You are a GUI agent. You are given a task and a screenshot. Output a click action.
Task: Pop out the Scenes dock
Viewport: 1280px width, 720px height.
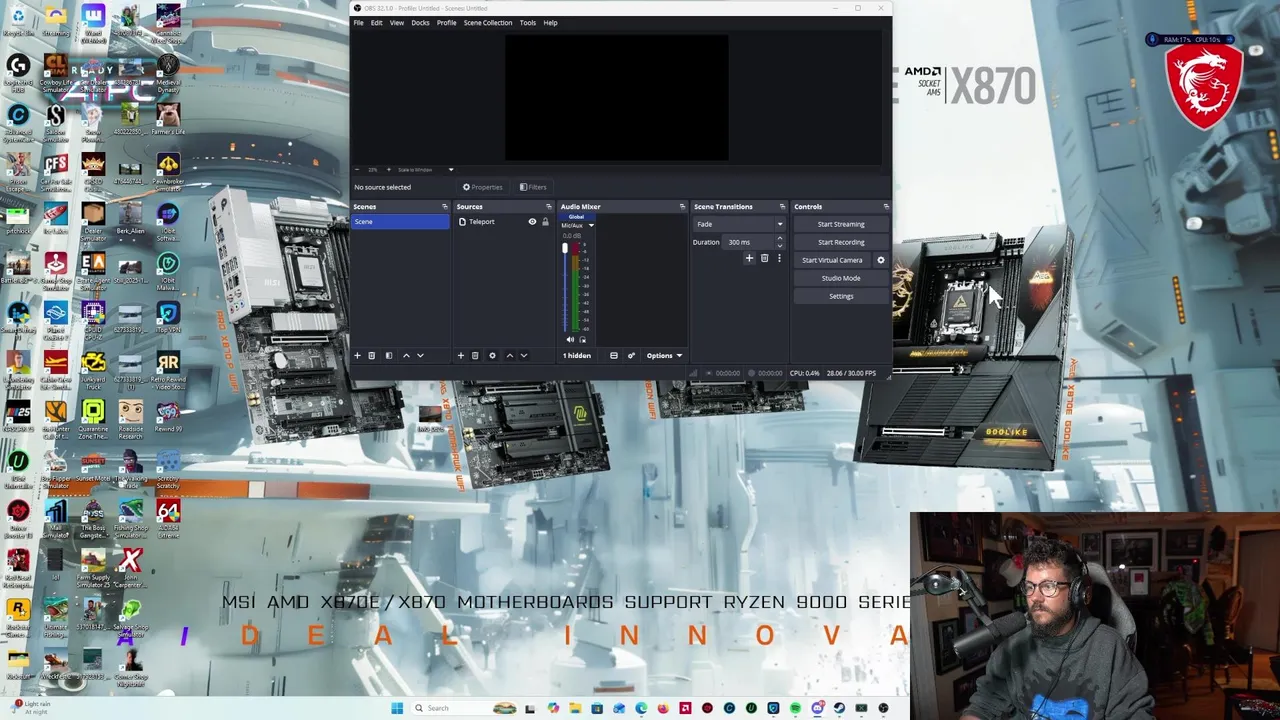444,207
